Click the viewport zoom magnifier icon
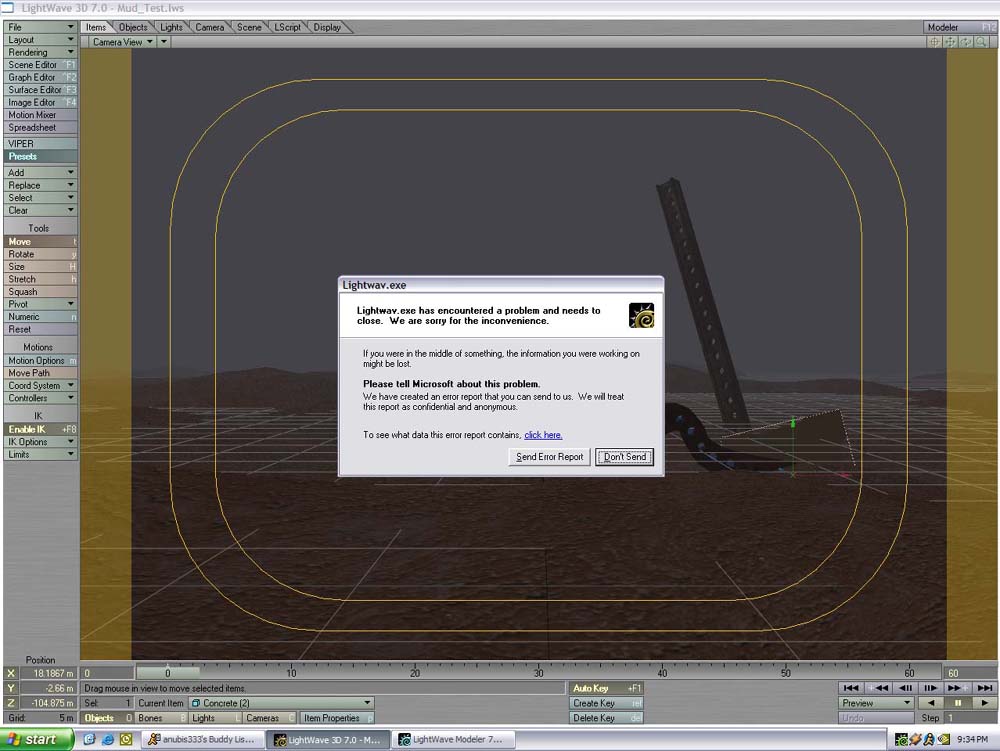1000x751 pixels. [982, 42]
